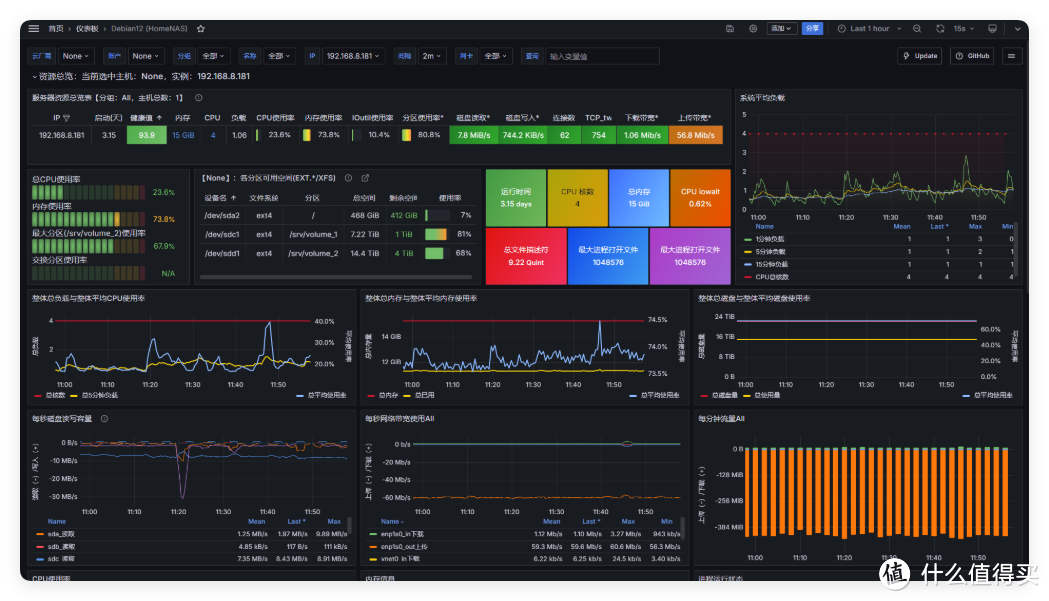Toggle the 总已用 memory legend series

pos(424,396)
